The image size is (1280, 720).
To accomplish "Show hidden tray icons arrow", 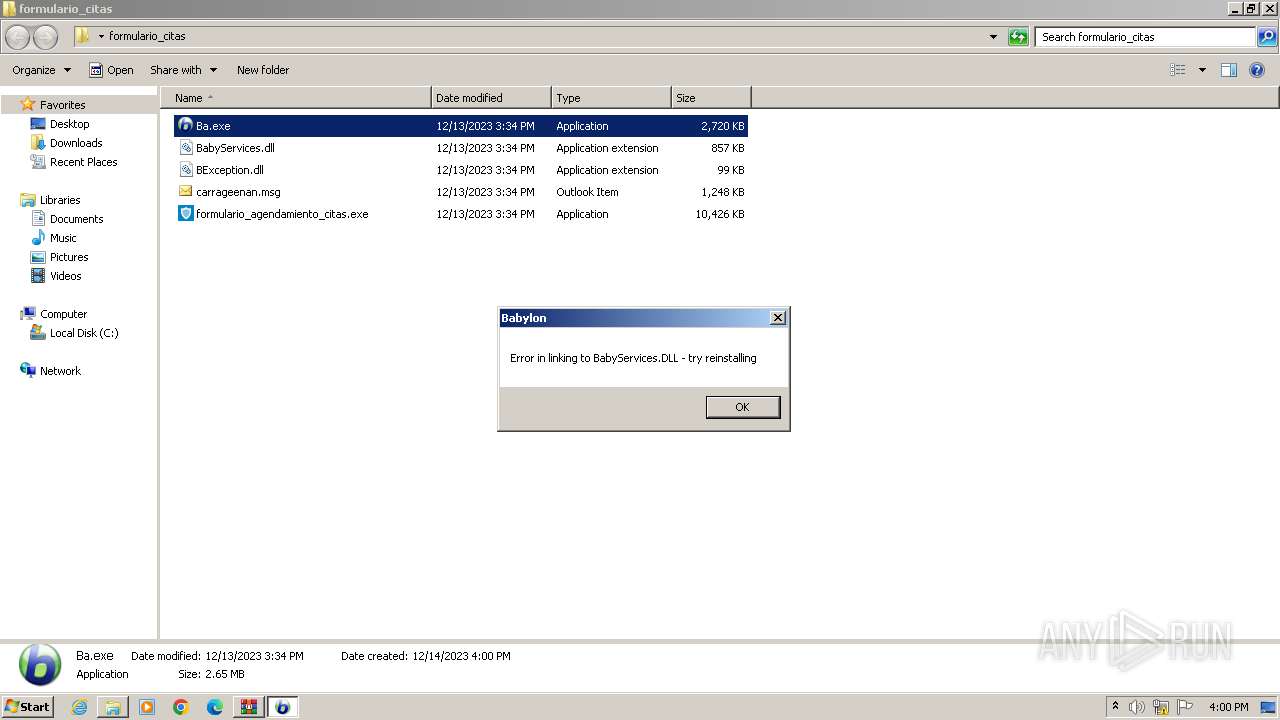I will [x=1116, y=707].
